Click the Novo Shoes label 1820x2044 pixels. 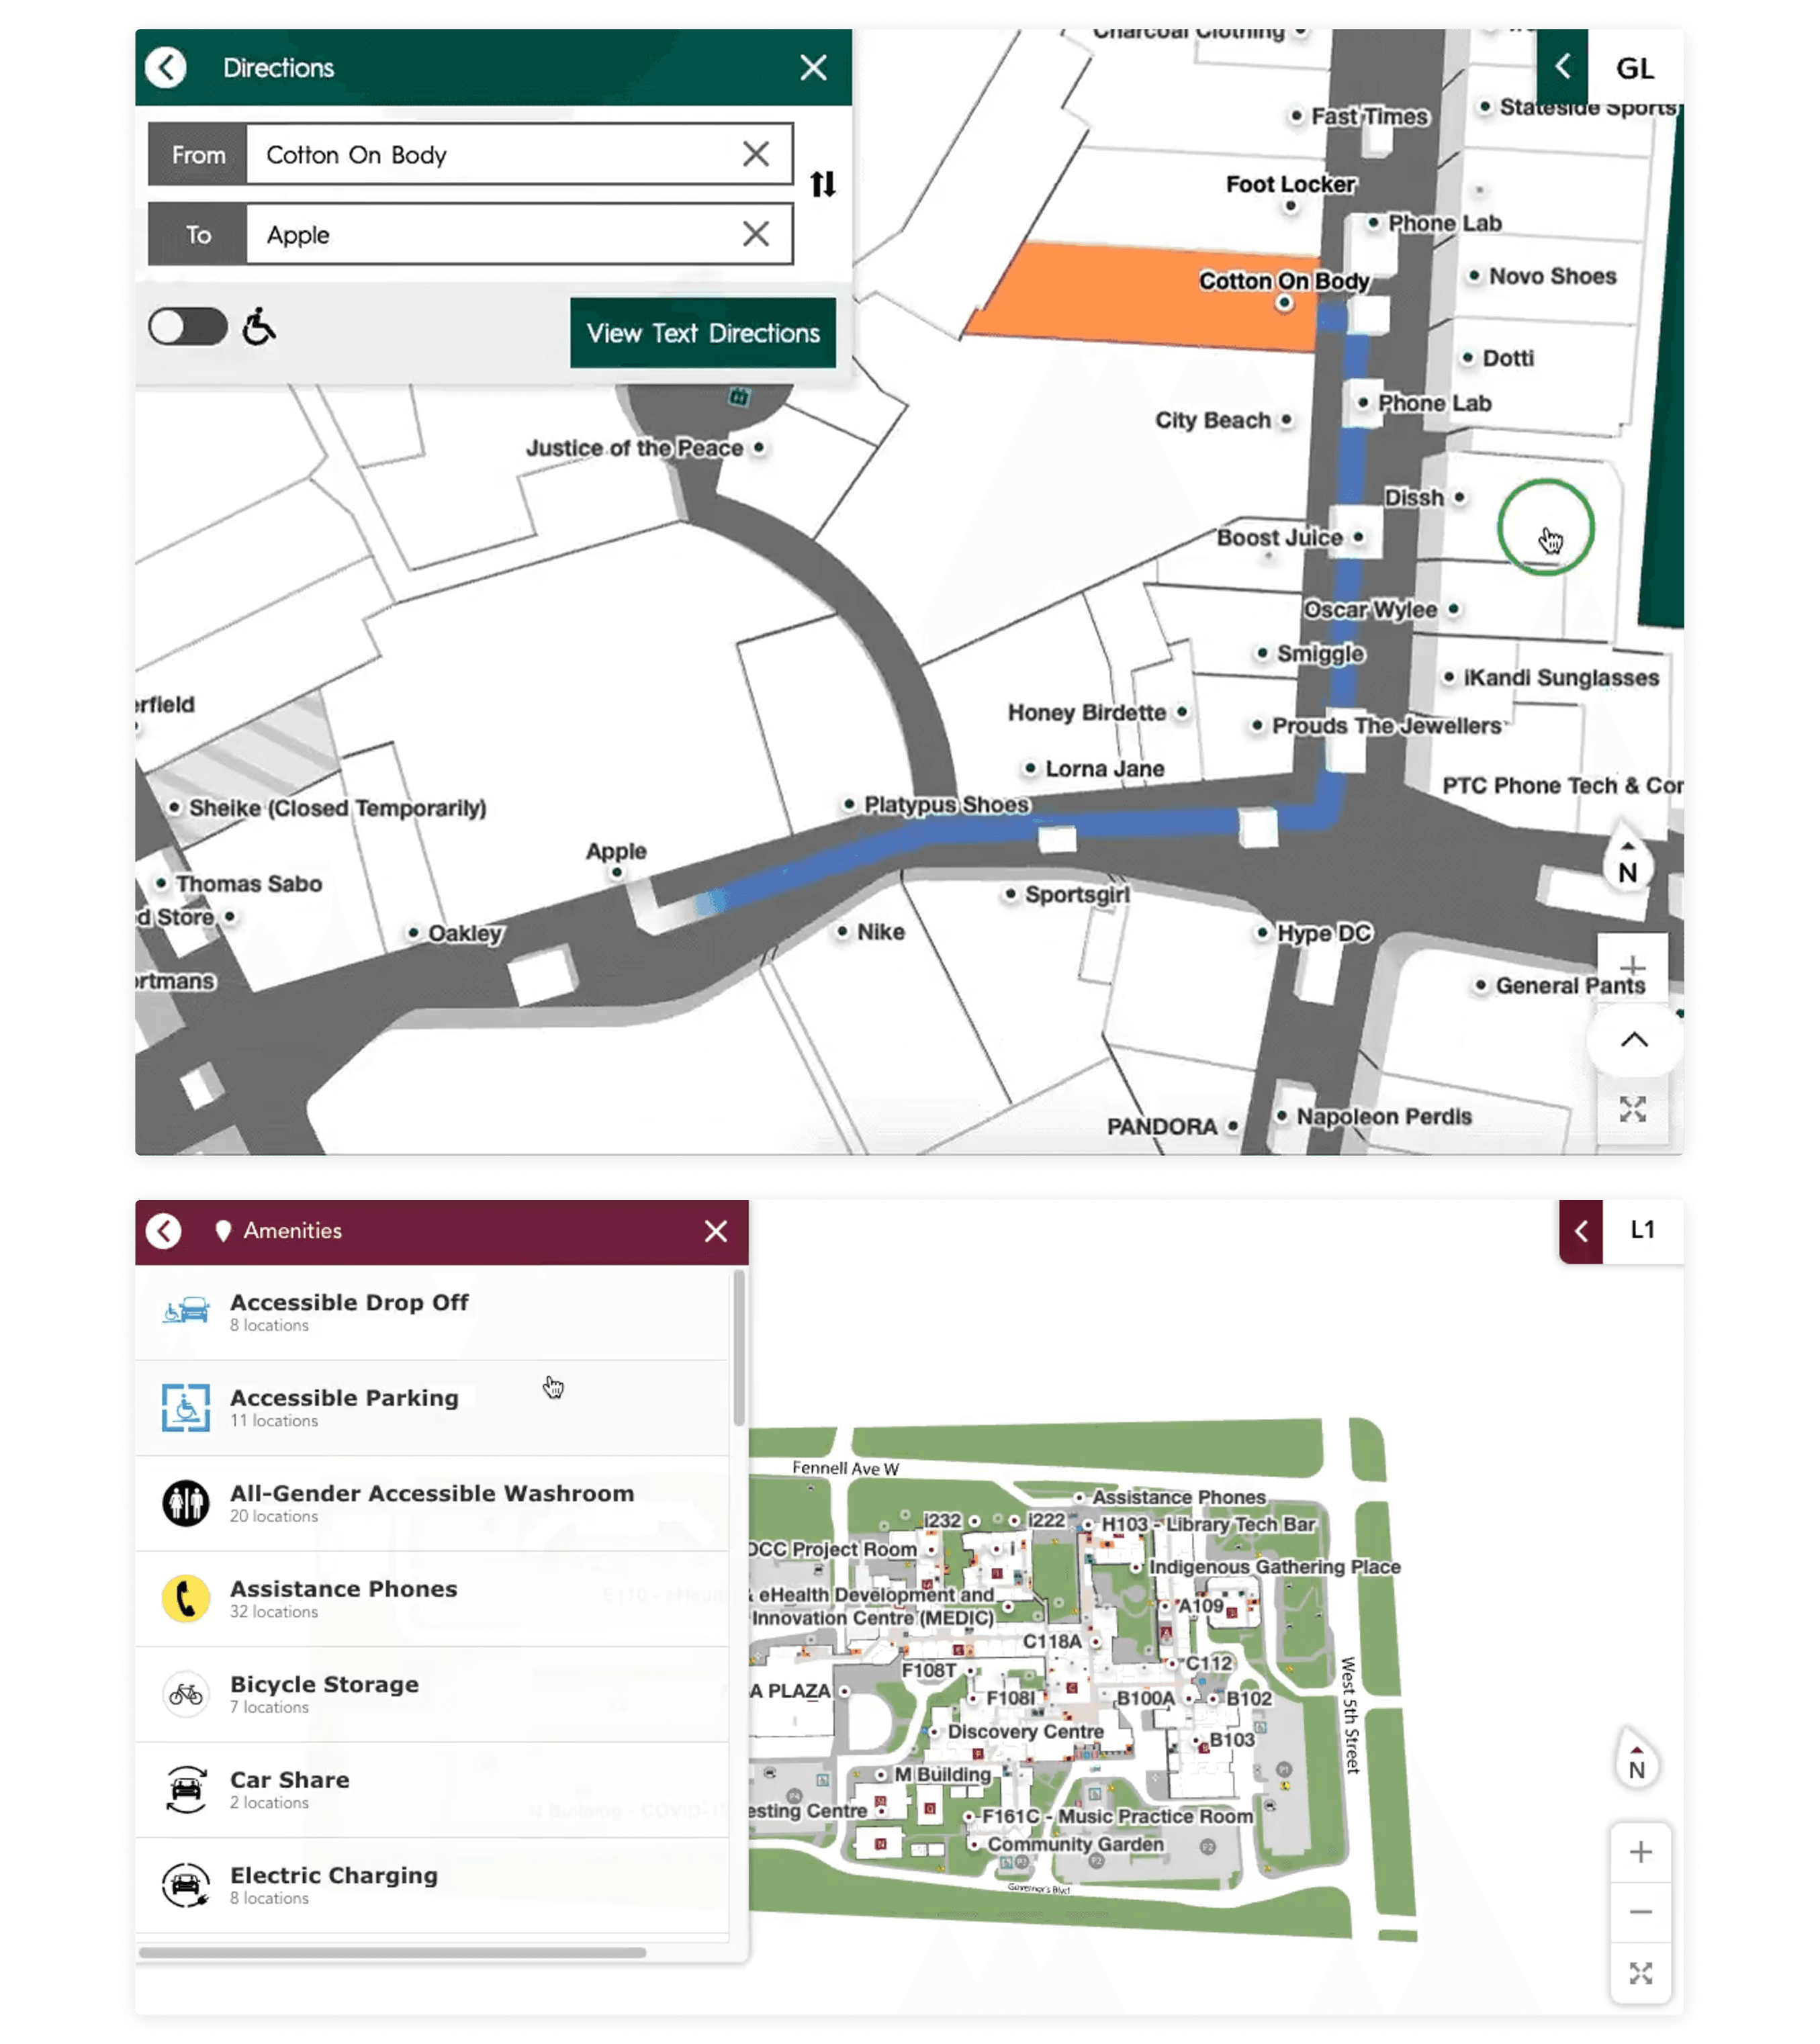pos(1552,276)
